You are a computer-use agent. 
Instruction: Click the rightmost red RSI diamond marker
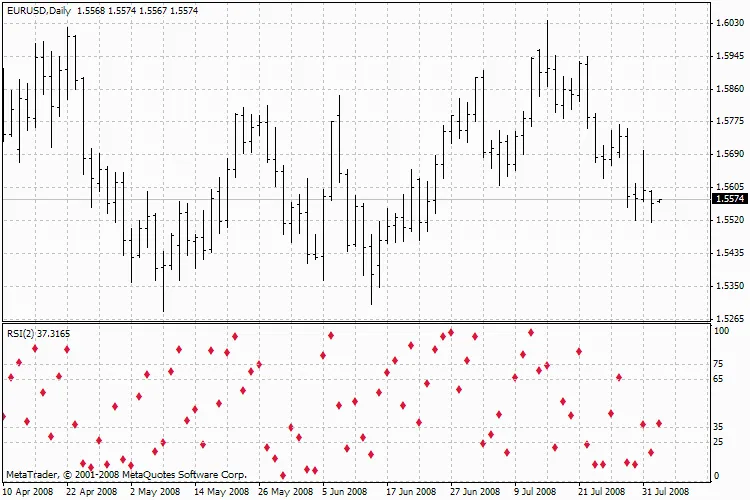(659, 424)
